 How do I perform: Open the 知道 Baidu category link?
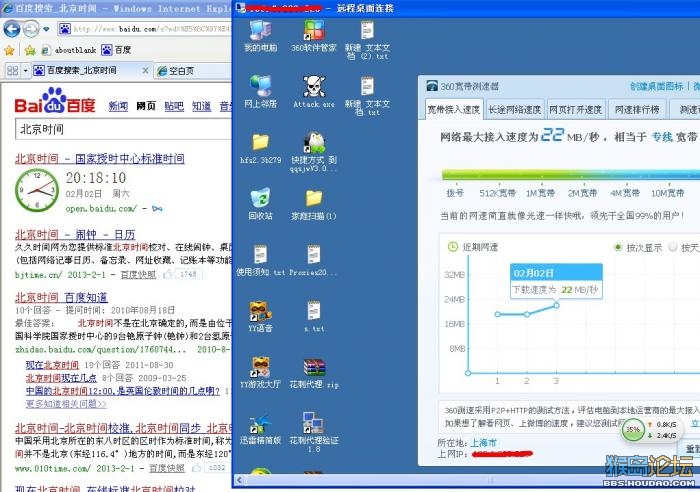point(201,106)
